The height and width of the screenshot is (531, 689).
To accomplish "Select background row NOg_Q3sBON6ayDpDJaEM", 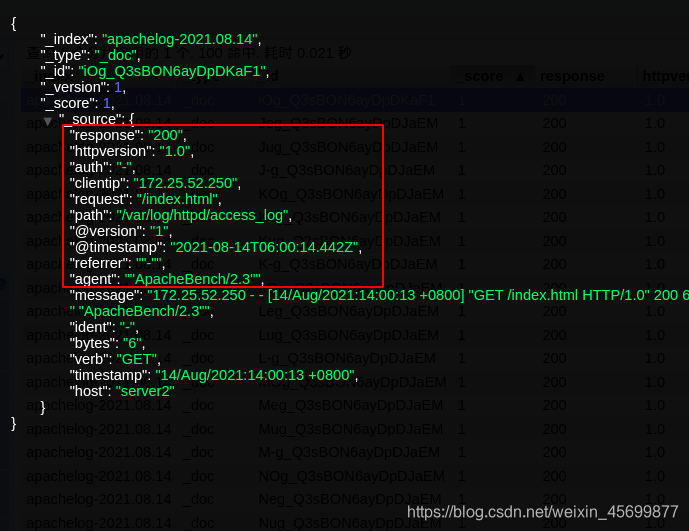I will pyautogui.click(x=355, y=476).
